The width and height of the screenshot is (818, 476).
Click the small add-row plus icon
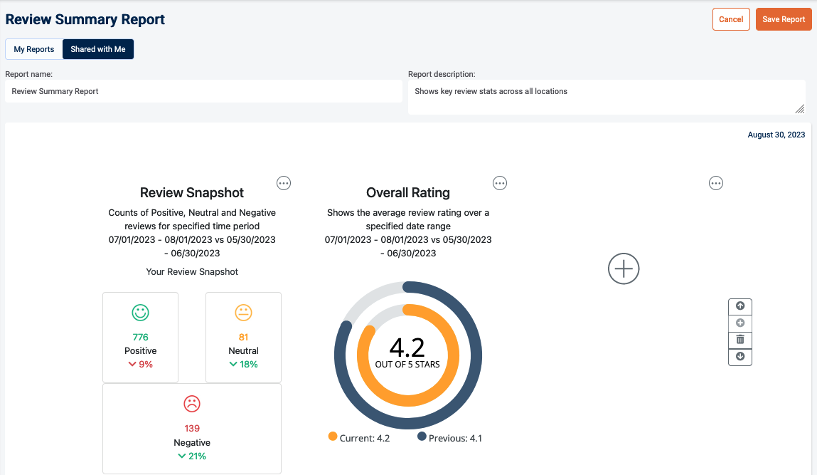740,323
